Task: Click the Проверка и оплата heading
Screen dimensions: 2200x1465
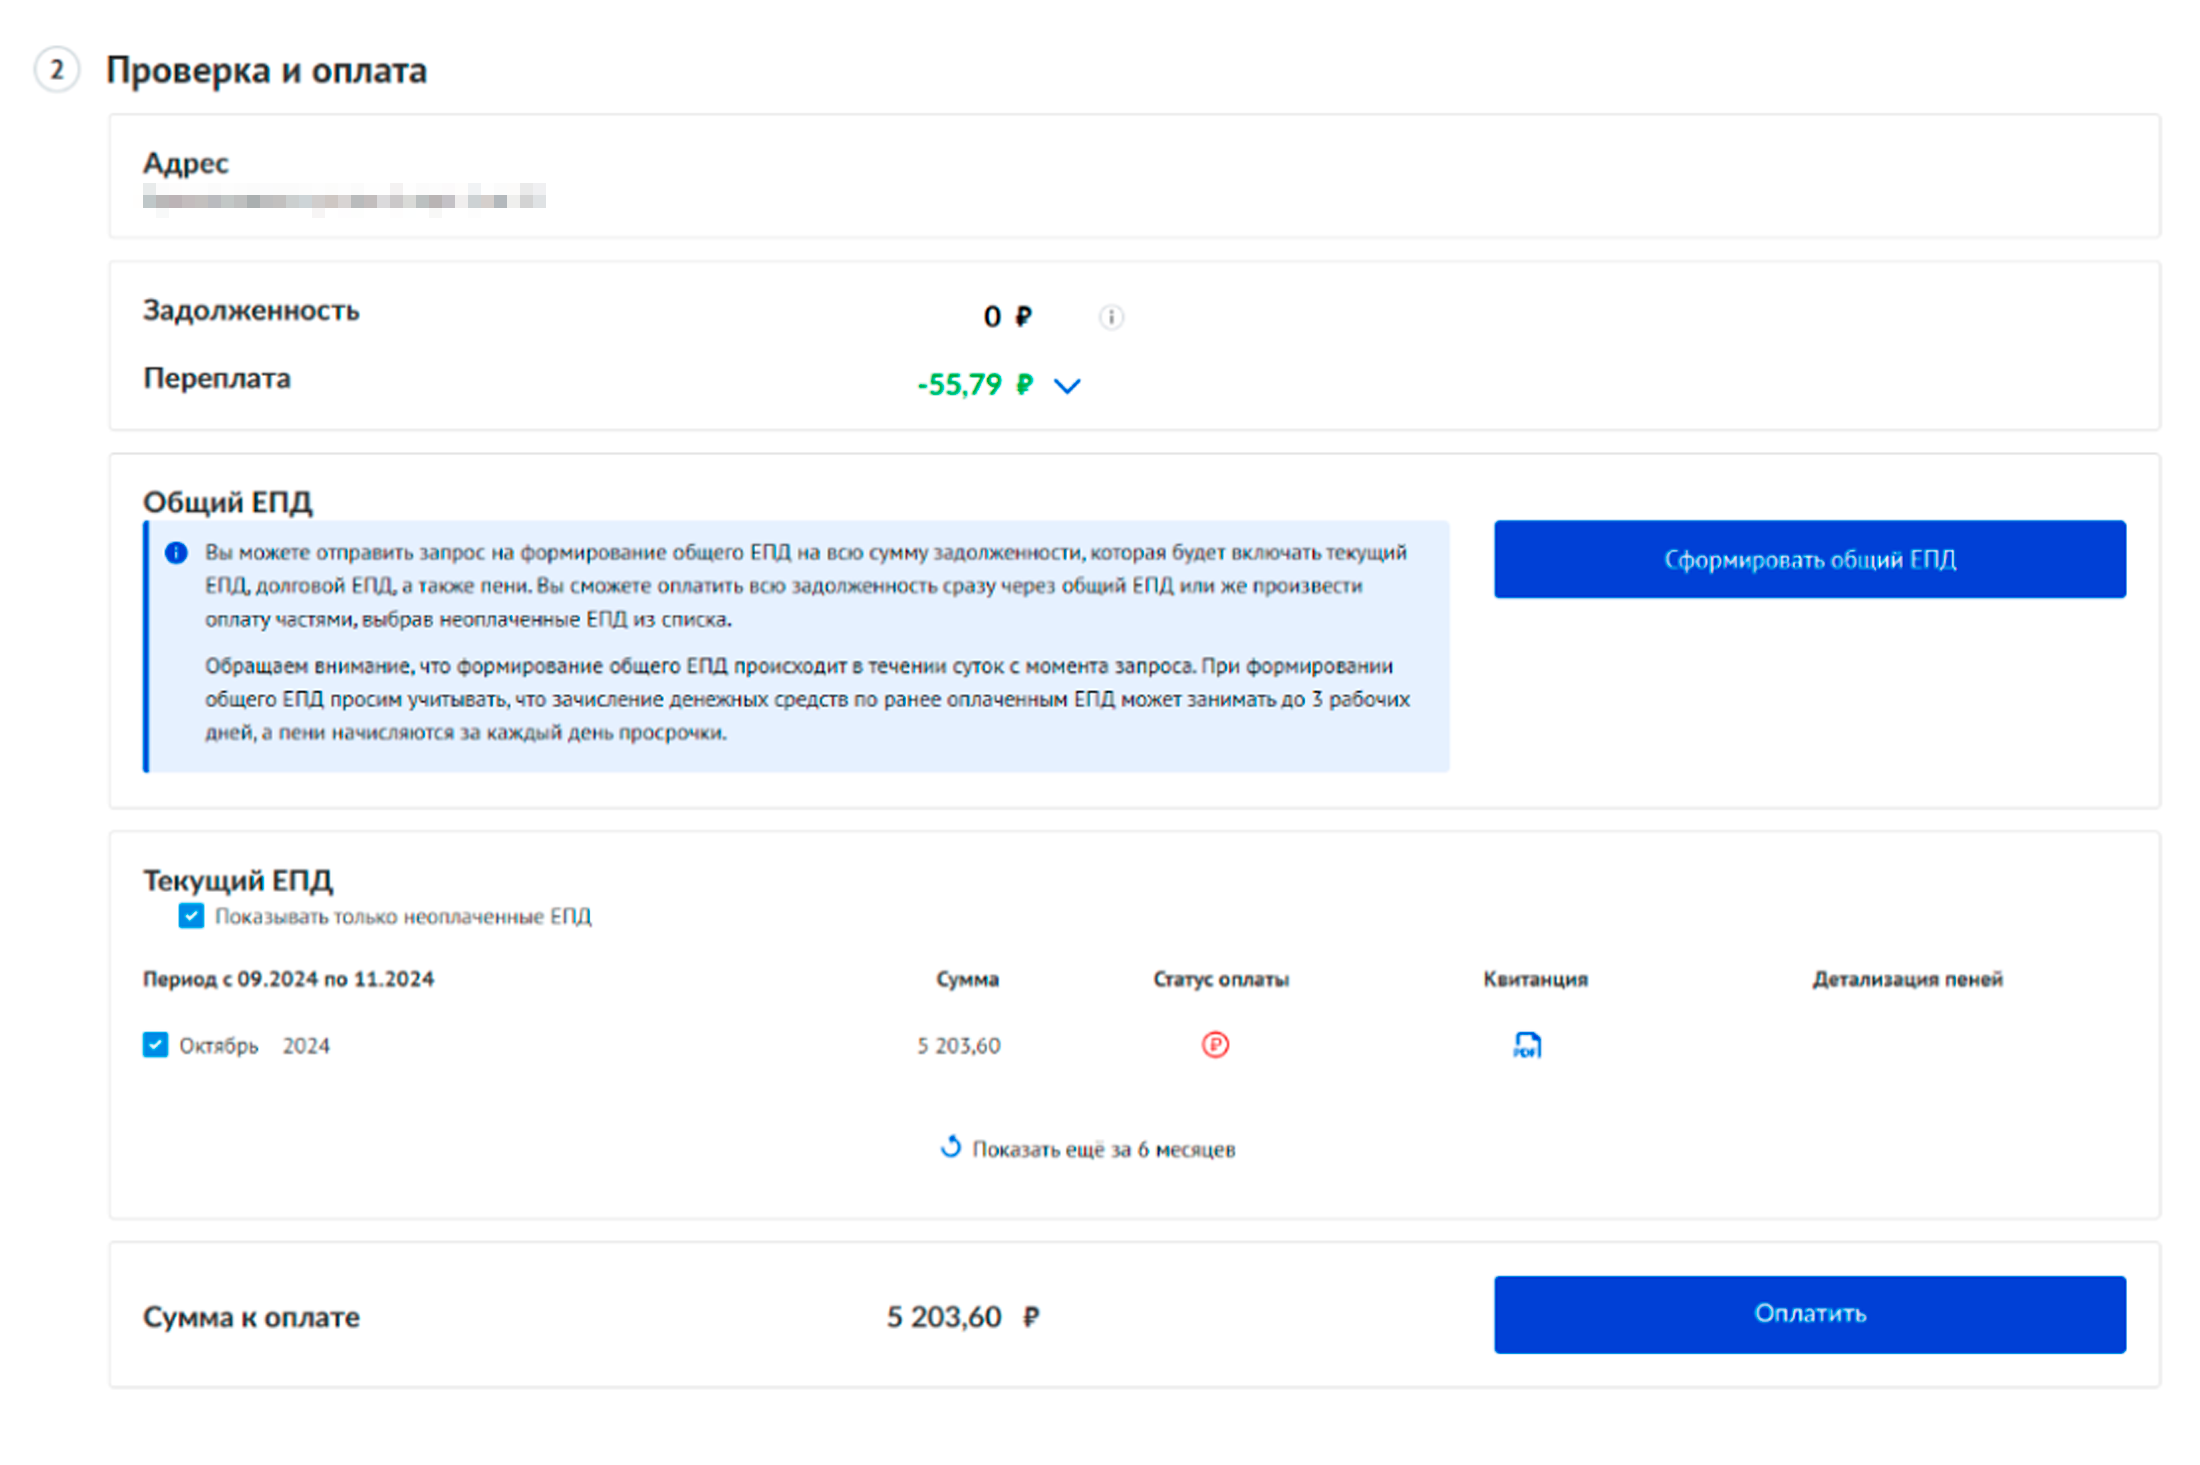Action: 266,70
